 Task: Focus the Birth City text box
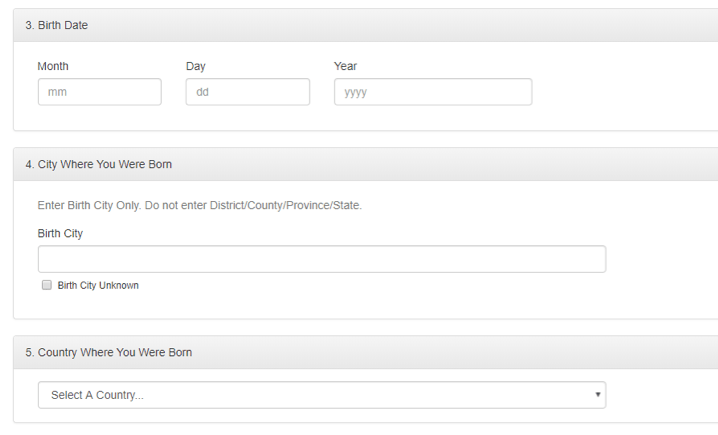click(321, 259)
